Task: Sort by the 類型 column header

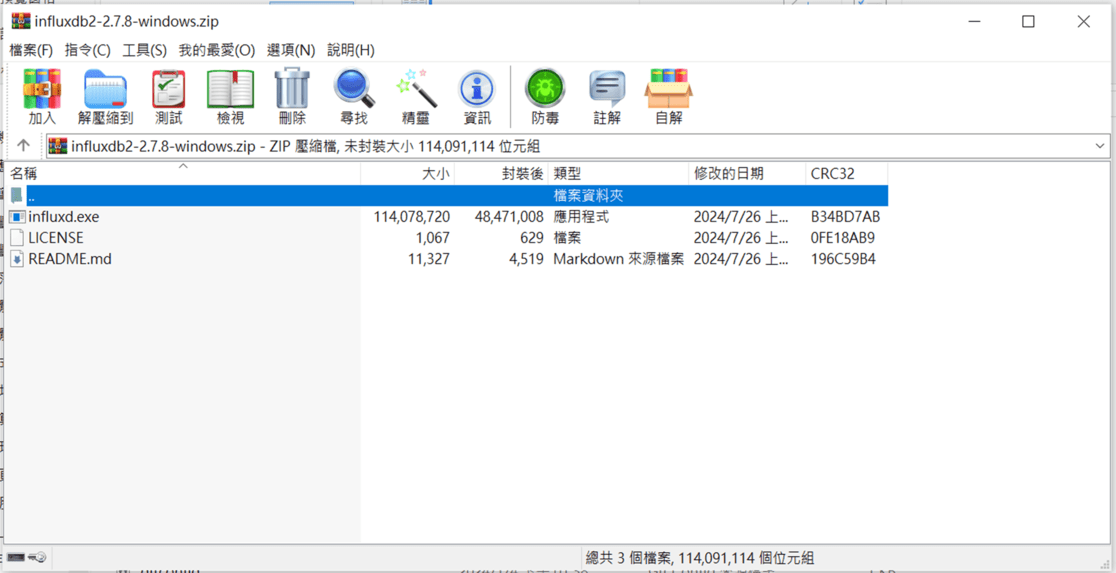Action: tap(618, 174)
